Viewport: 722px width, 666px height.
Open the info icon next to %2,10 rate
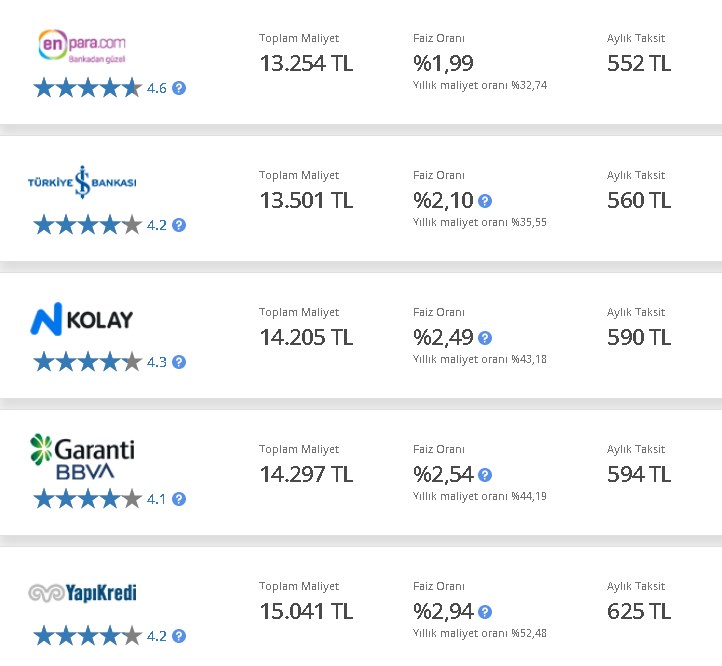tap(485, 201)
